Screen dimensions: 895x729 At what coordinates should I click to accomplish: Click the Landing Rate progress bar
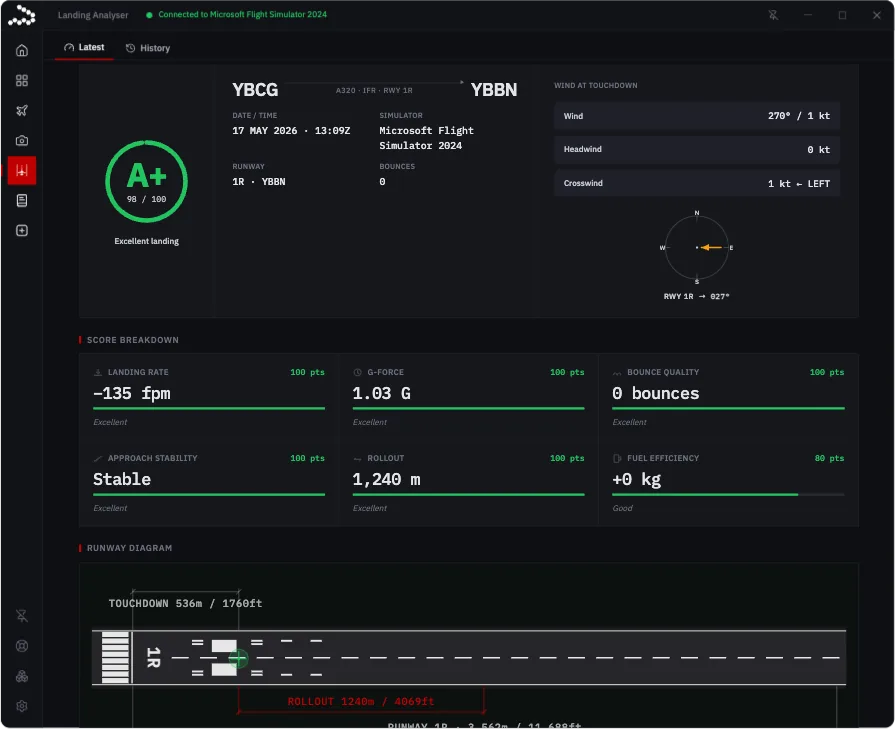point(209,408)
